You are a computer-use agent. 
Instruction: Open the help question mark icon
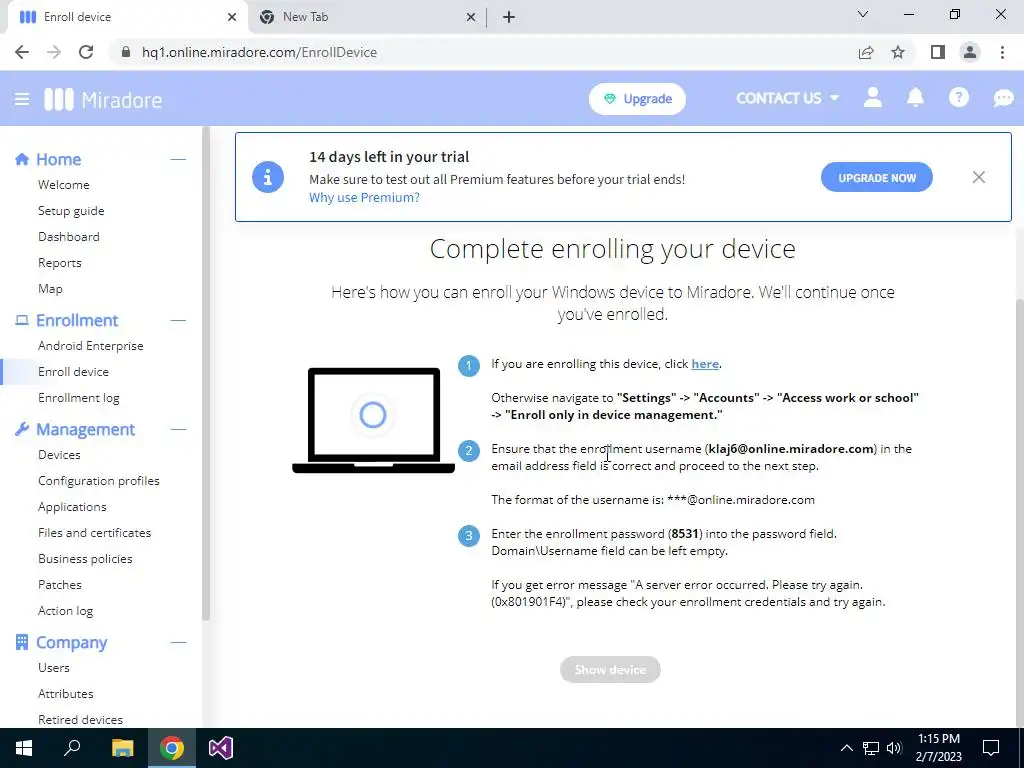point(958,98)
